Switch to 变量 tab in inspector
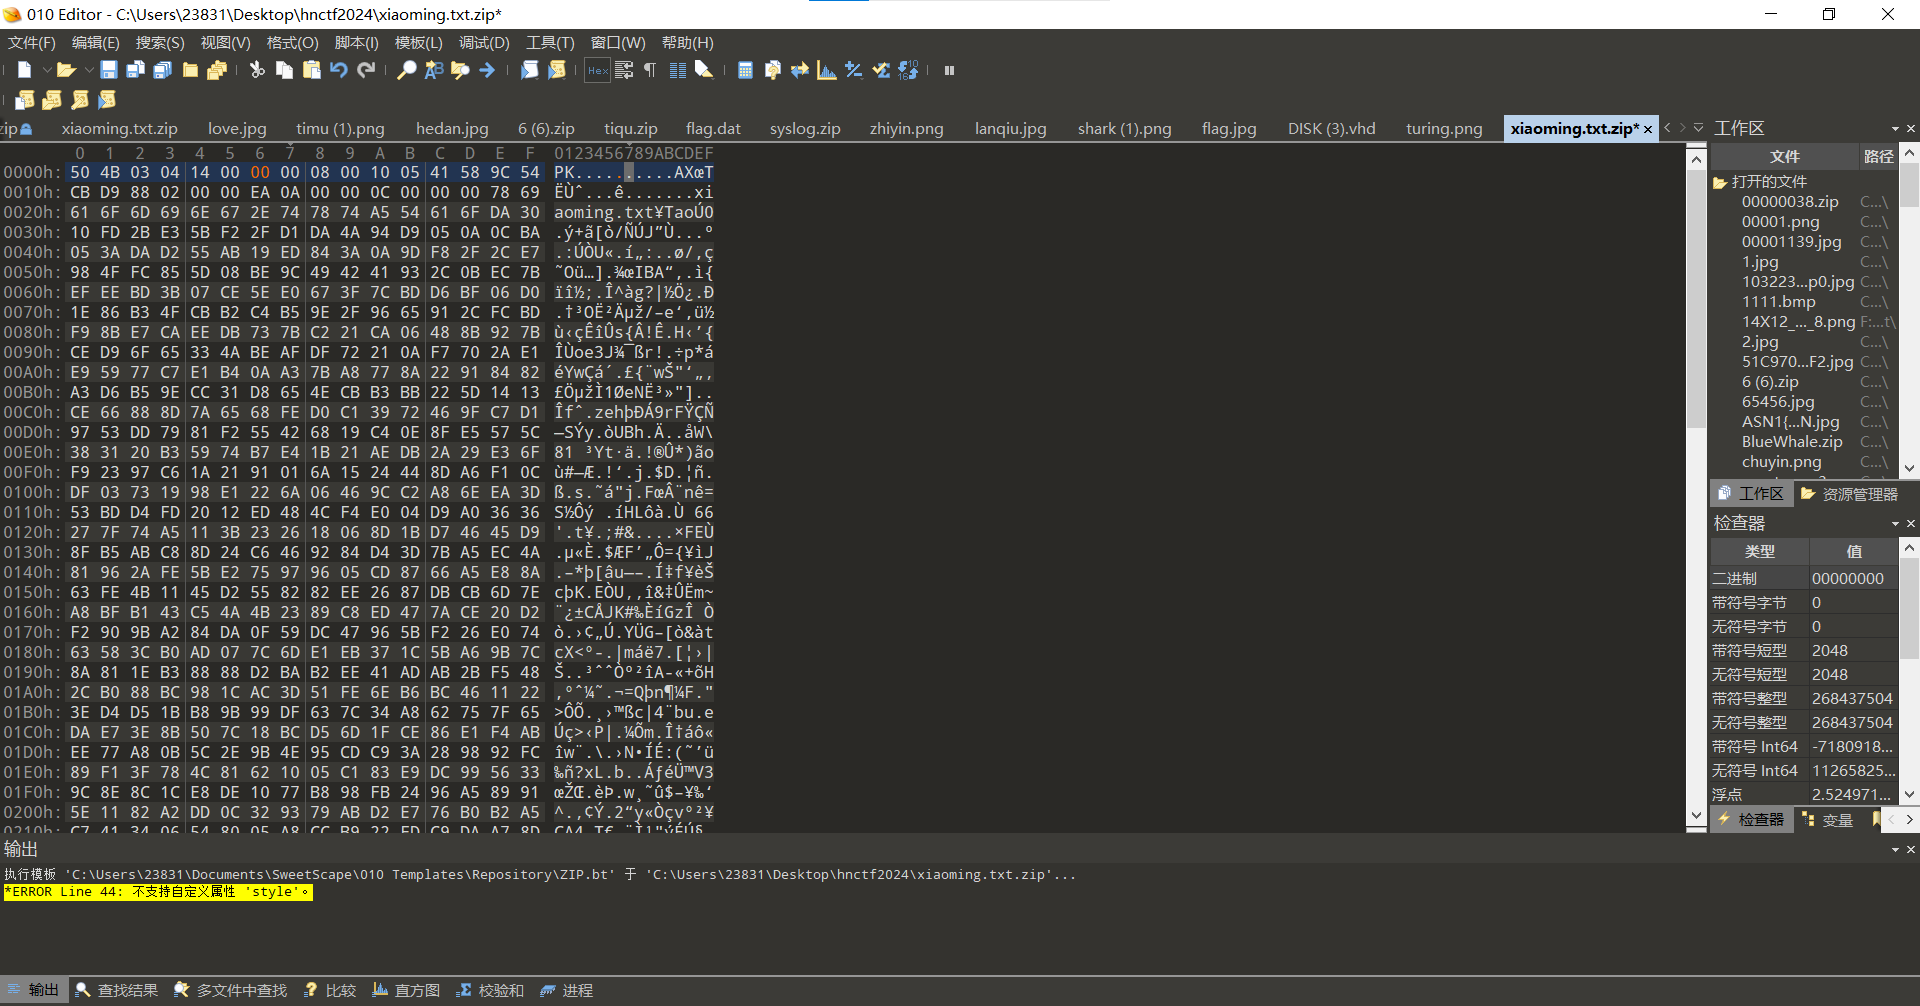This screenshot has width=1920, height=1006. (1827, 820)
